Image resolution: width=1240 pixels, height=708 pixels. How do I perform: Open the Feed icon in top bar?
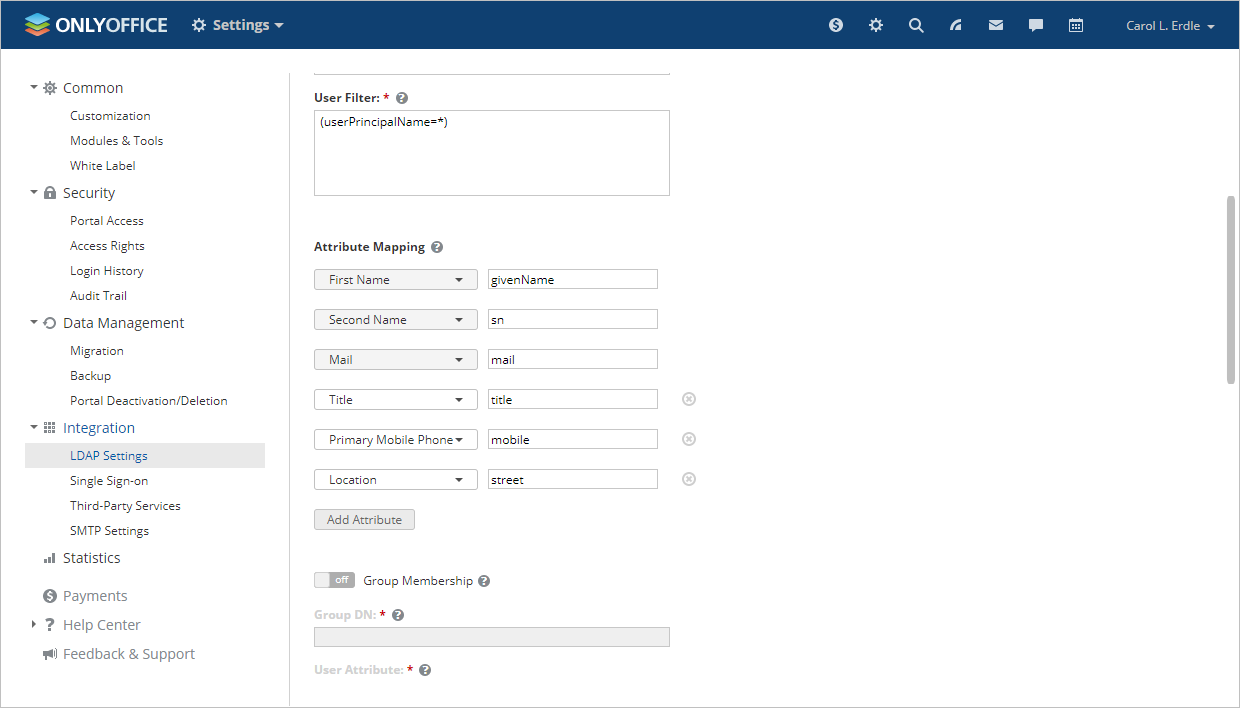pyautogui.click(x=955, y=25)
